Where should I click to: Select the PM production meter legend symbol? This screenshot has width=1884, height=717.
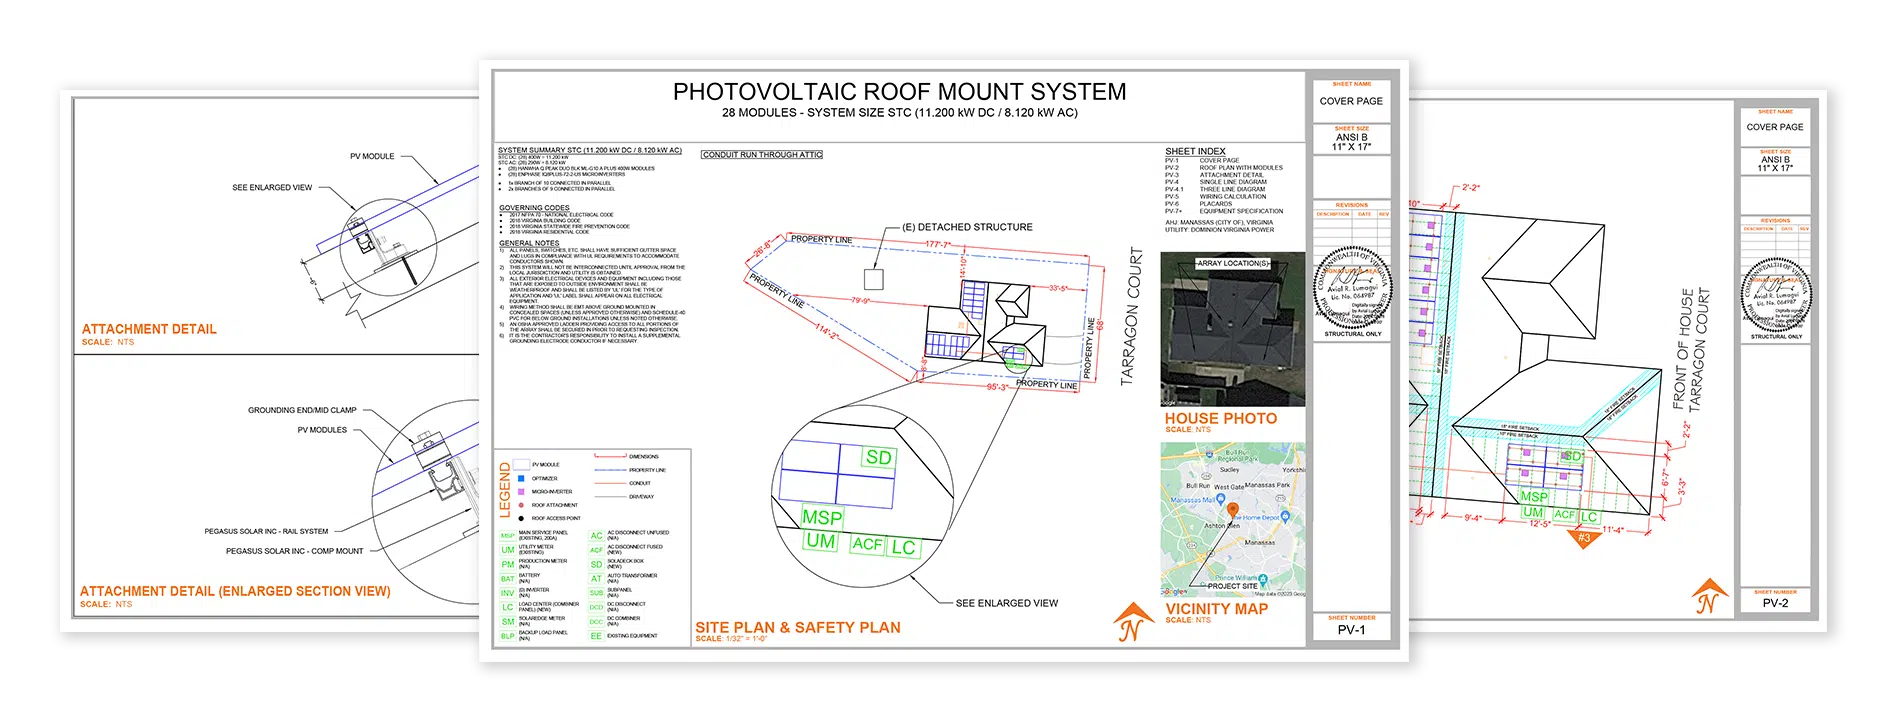pyautogui.click(x=507, y=564)
